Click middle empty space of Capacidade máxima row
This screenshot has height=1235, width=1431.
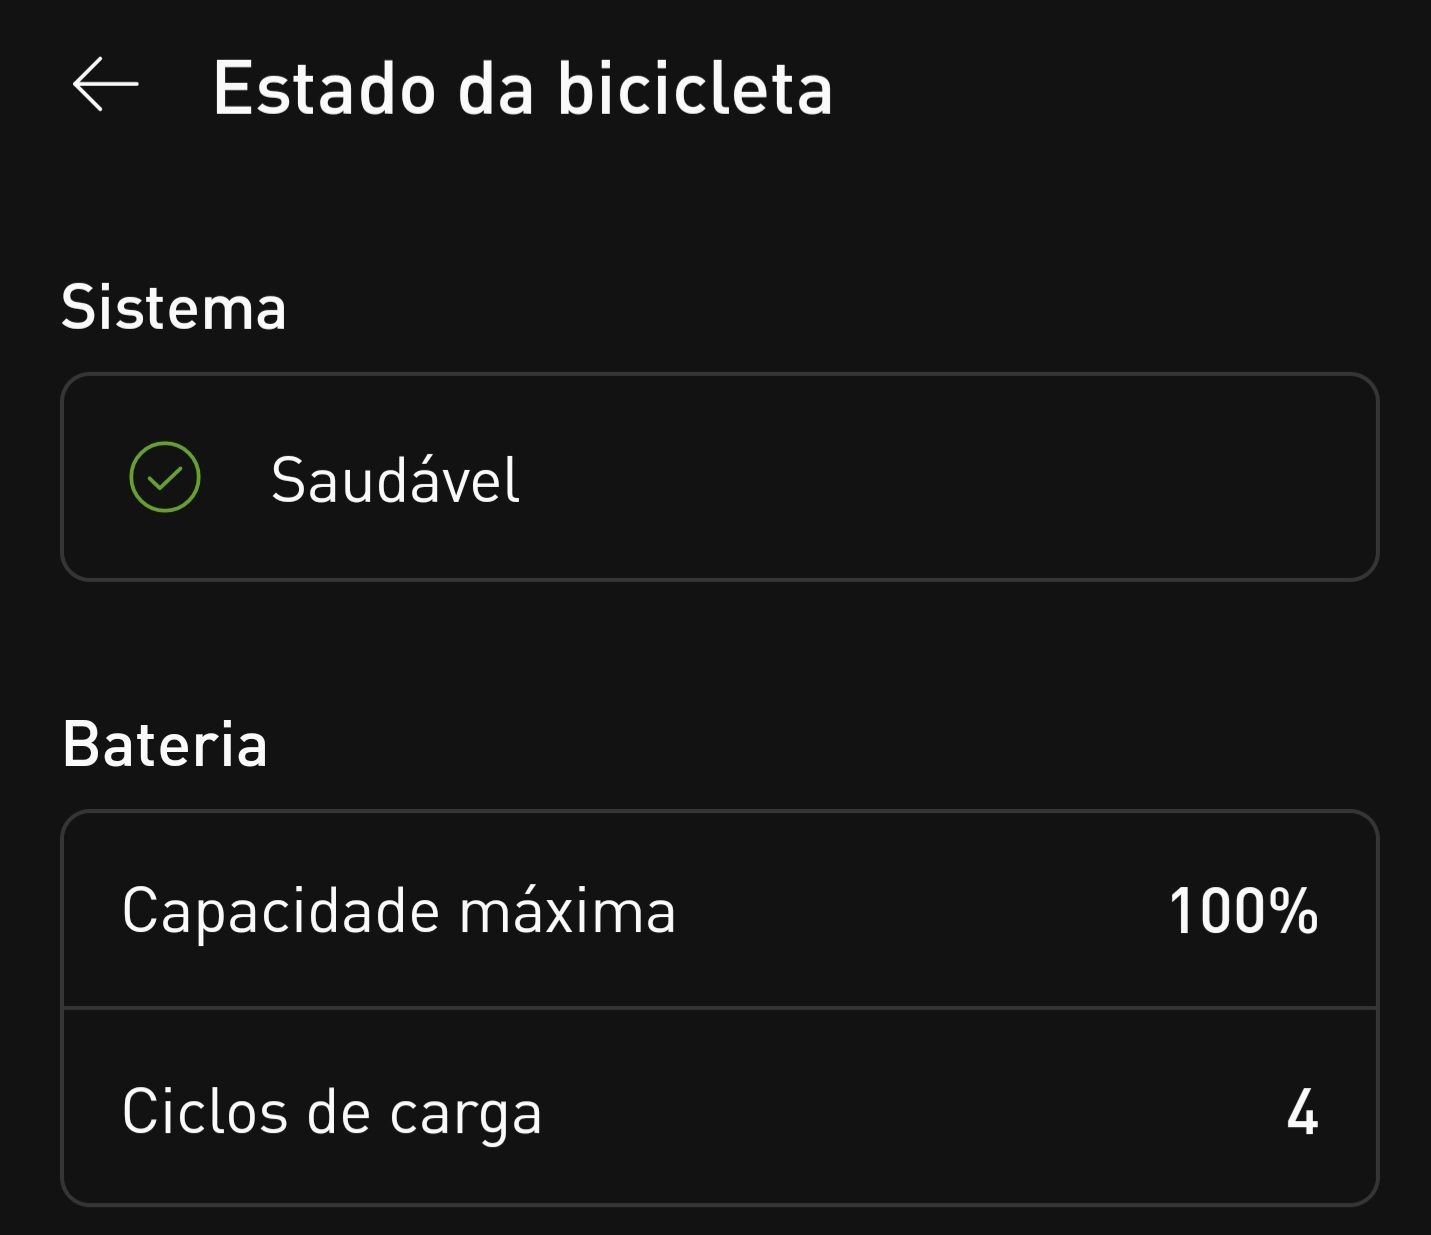920,911
